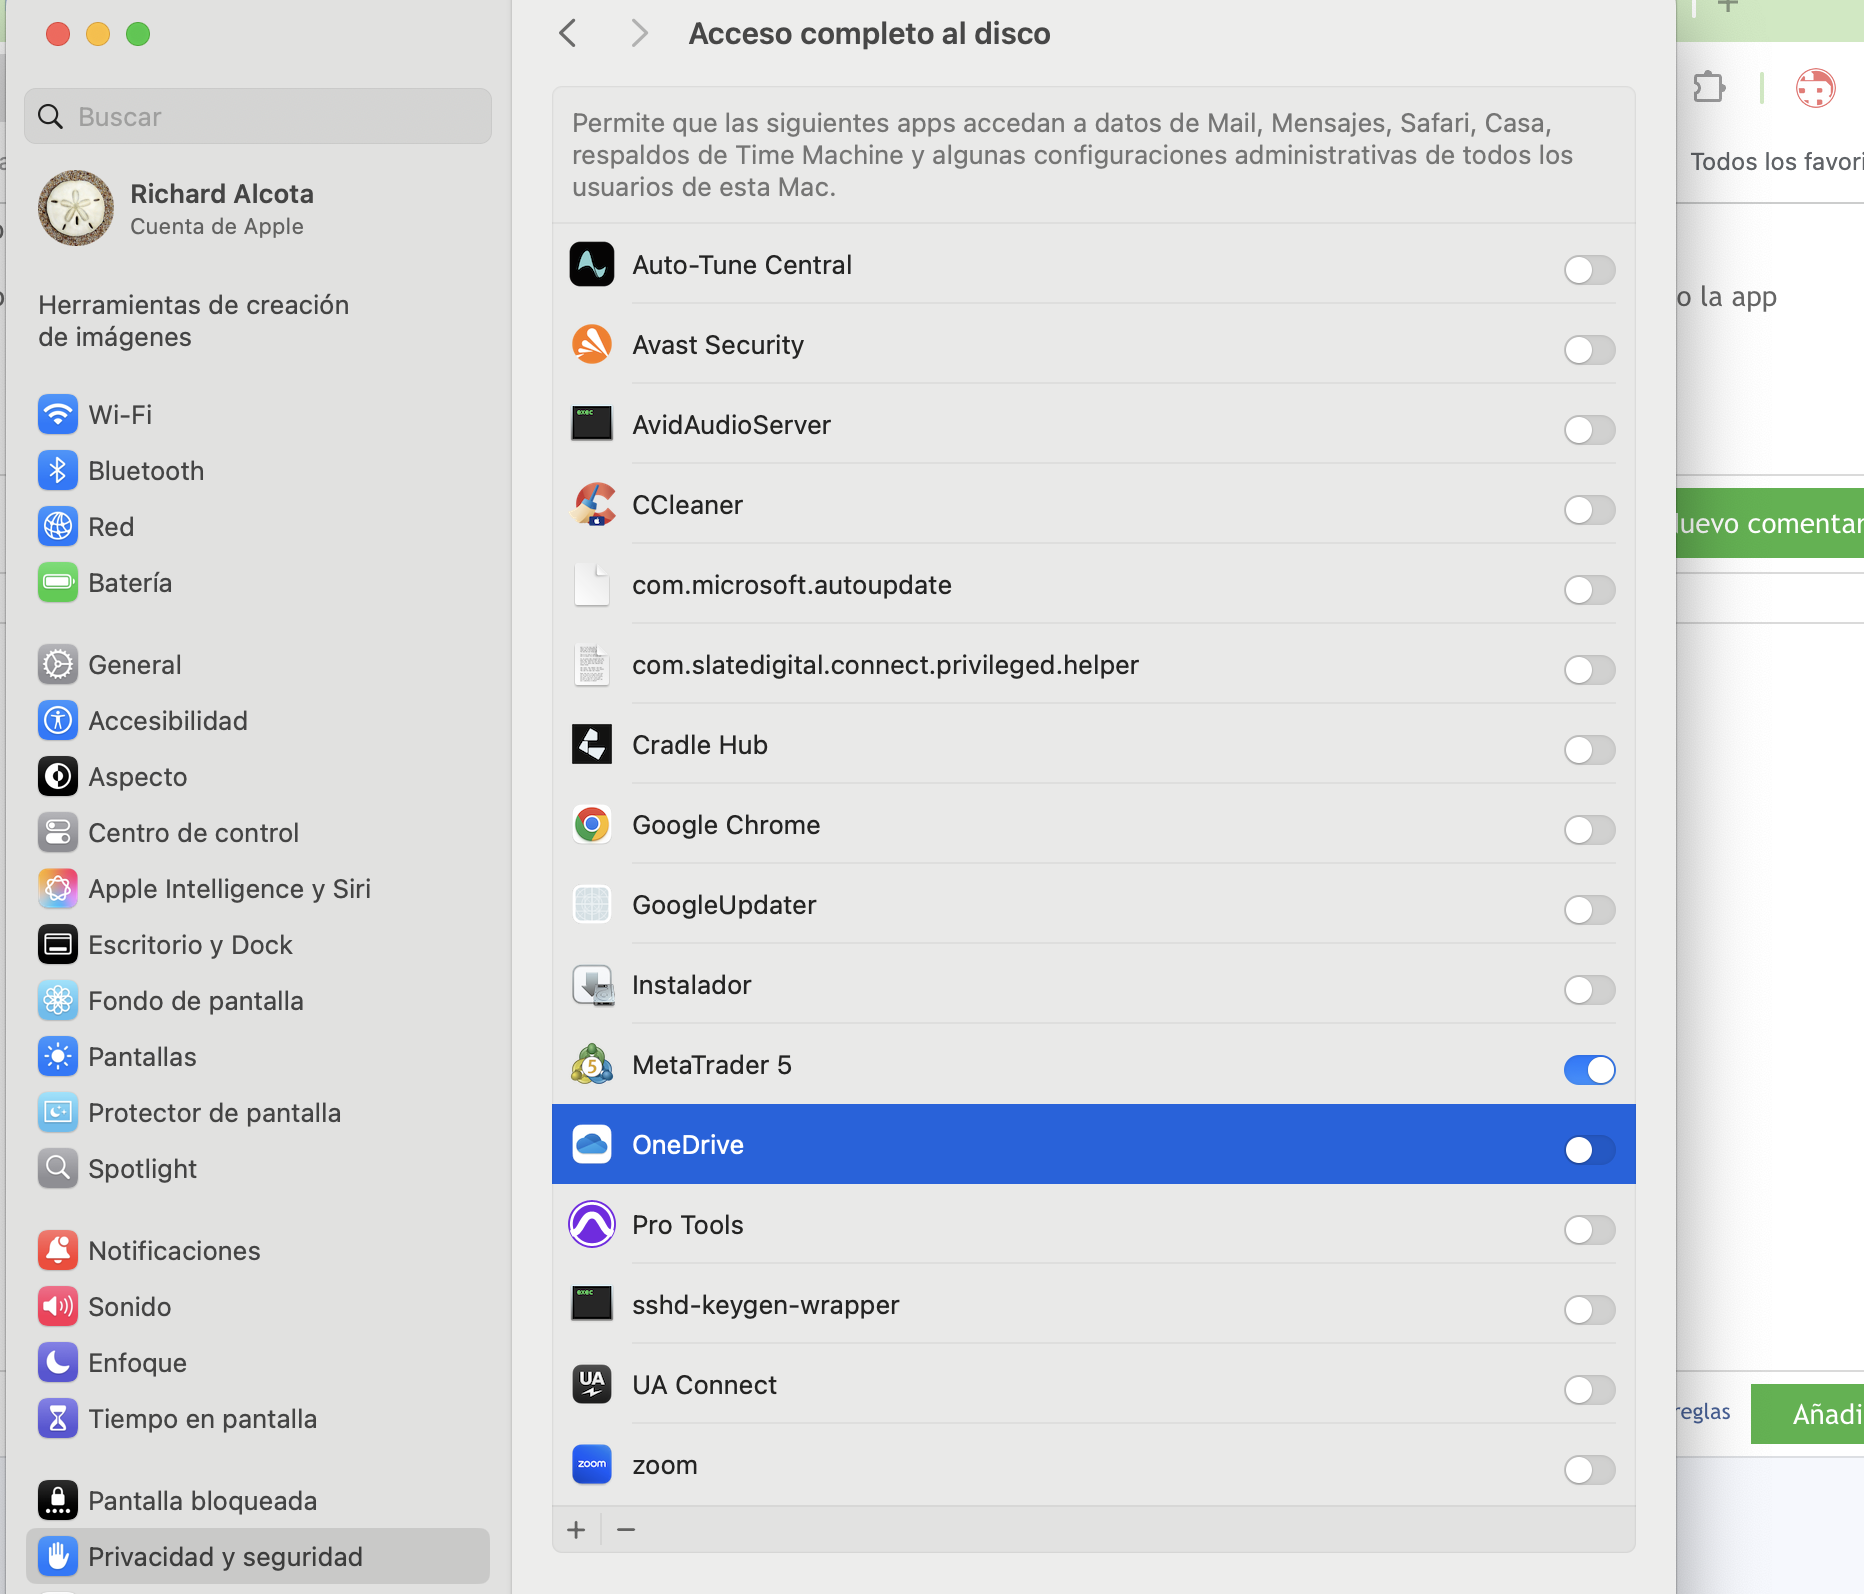Select com.slatedigital.connect.privileged.helper row

pyautogui.click(x=1094, y=665)
